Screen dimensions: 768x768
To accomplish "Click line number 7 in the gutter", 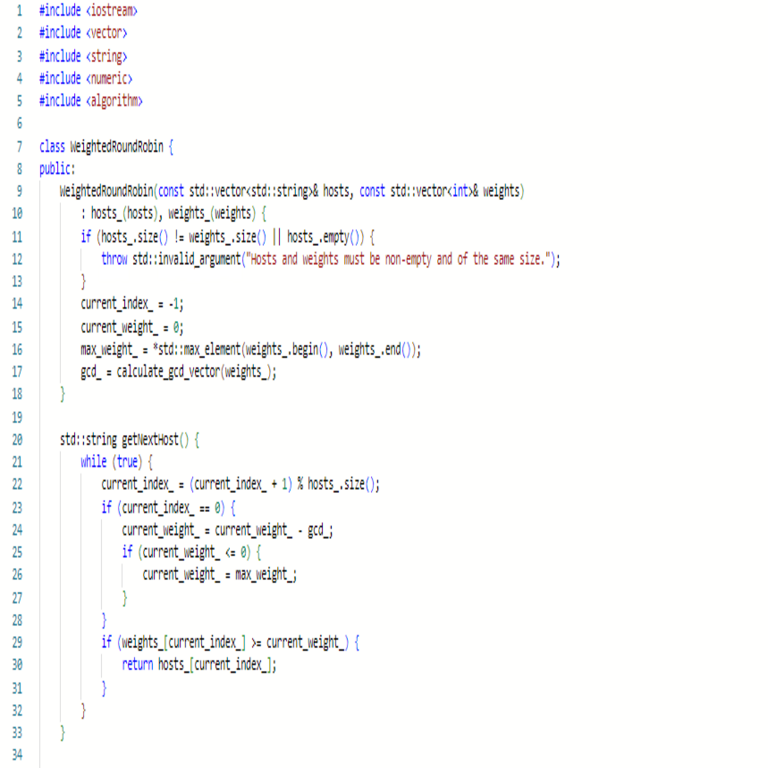I will [x=19, y=145].
